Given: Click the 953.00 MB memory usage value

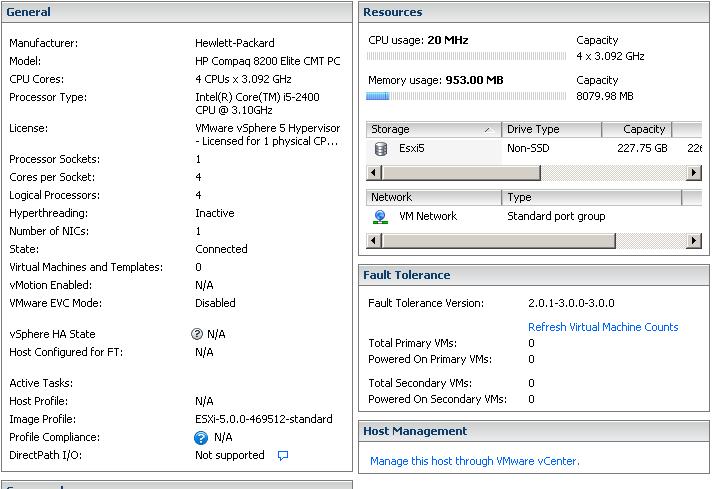Looking at the screenshot, I should (x=474, y=80).
